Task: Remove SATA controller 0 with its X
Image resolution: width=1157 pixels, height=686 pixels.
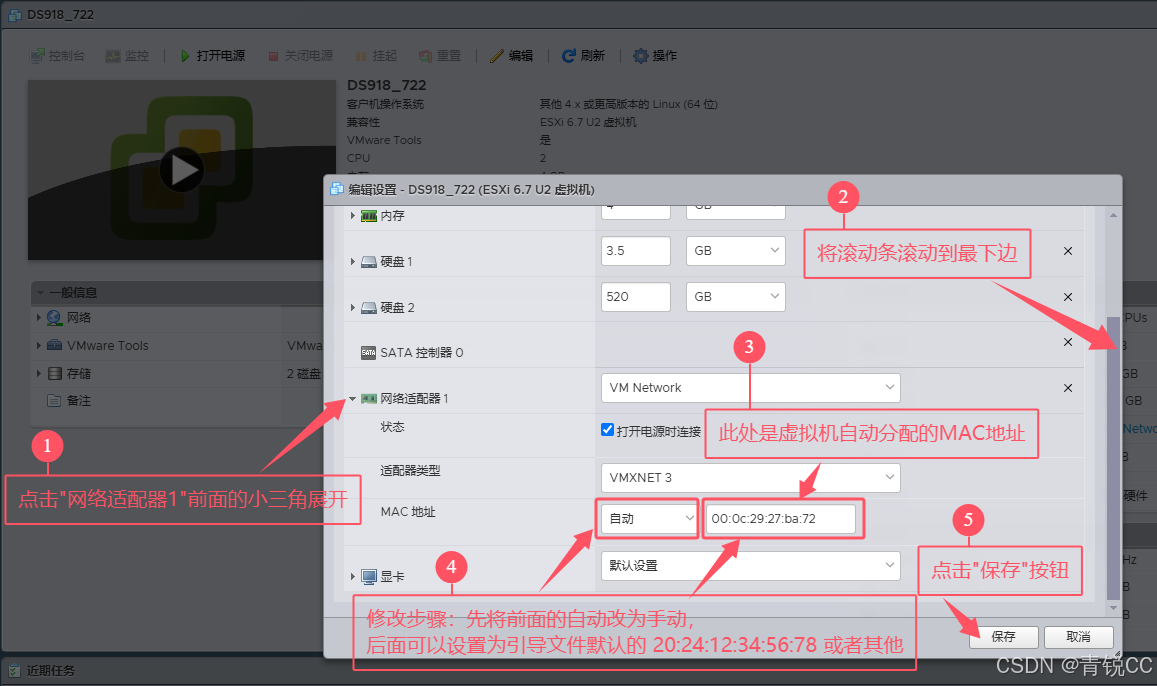Action: point(1068,342)
